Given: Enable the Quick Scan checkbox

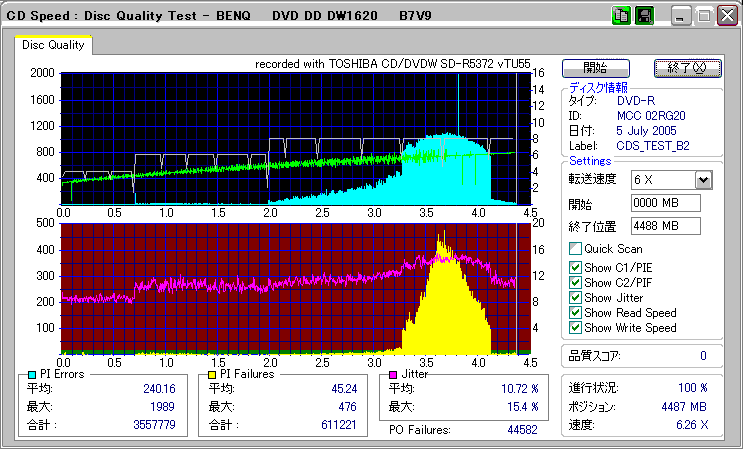Looking at the screenshot, I should tap(575, 248).
